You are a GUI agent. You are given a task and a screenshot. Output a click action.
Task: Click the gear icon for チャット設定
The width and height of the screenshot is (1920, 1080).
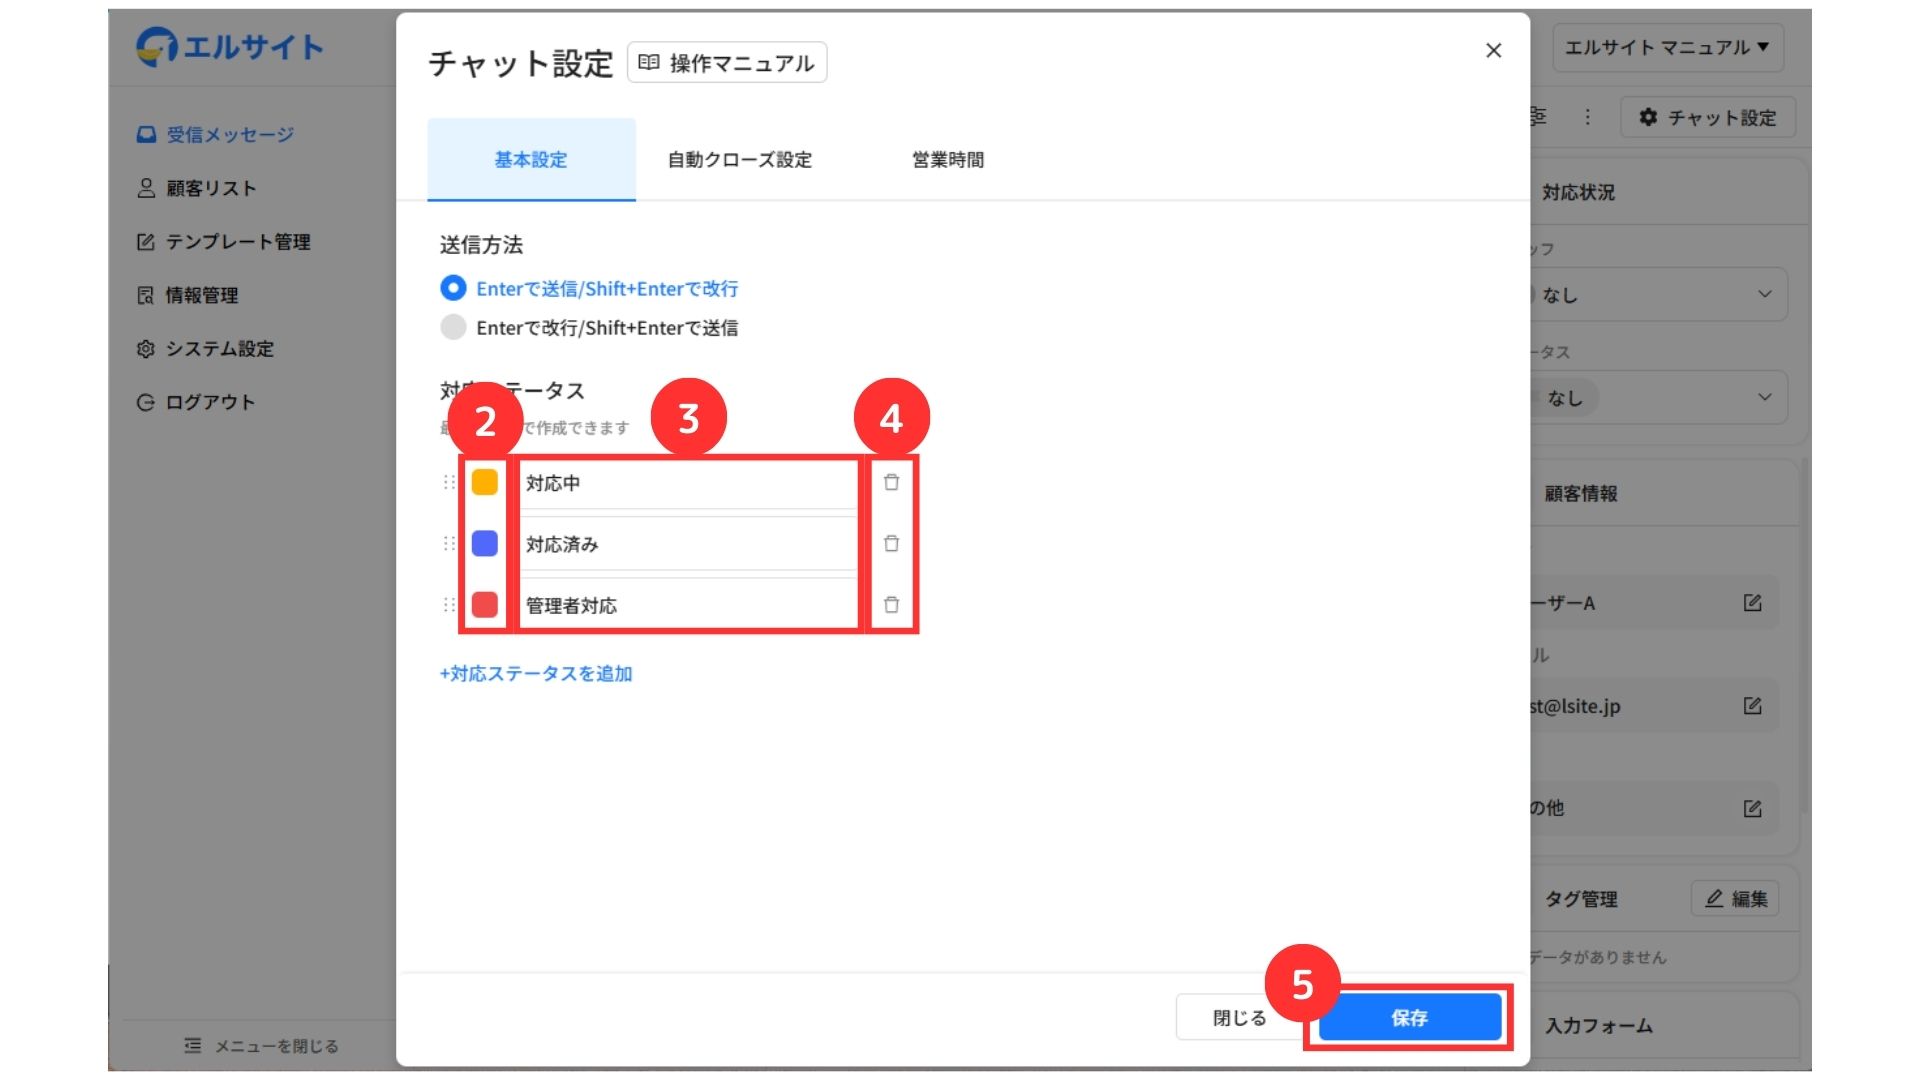tap(1648, 118)
